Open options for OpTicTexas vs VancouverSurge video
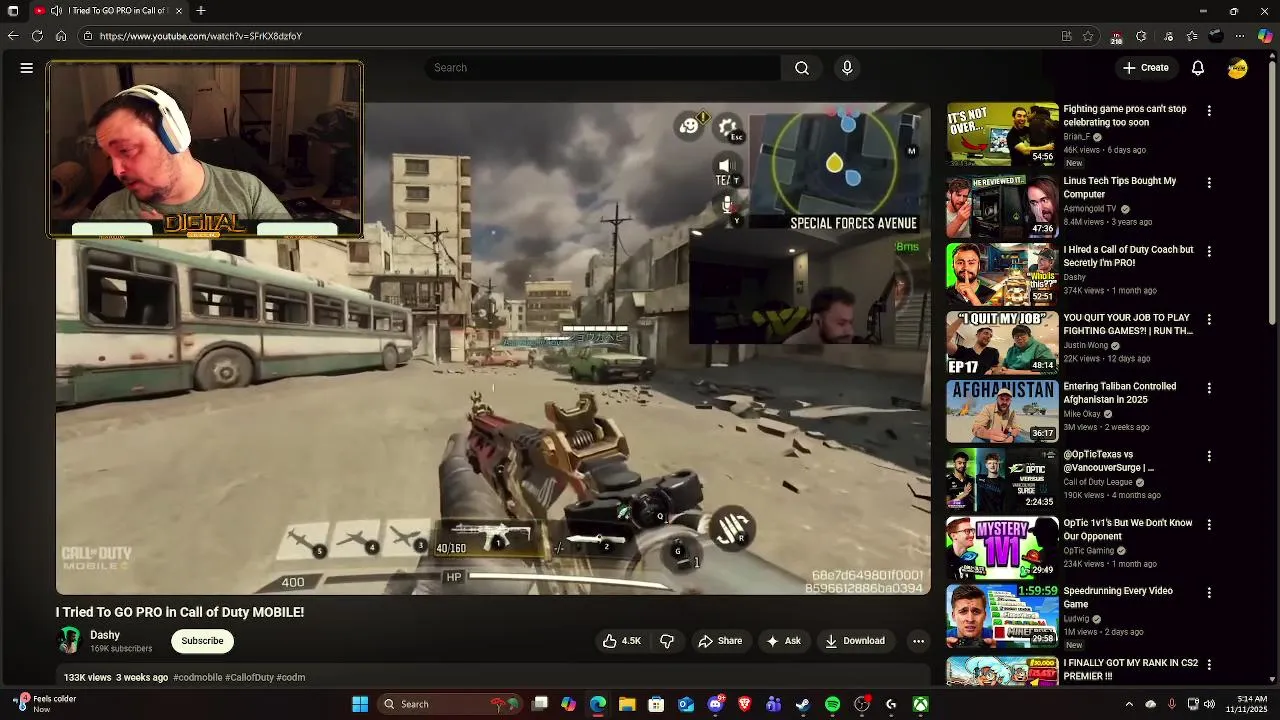The height and width of the screenshot is (720, 1280). [1209, 456]
